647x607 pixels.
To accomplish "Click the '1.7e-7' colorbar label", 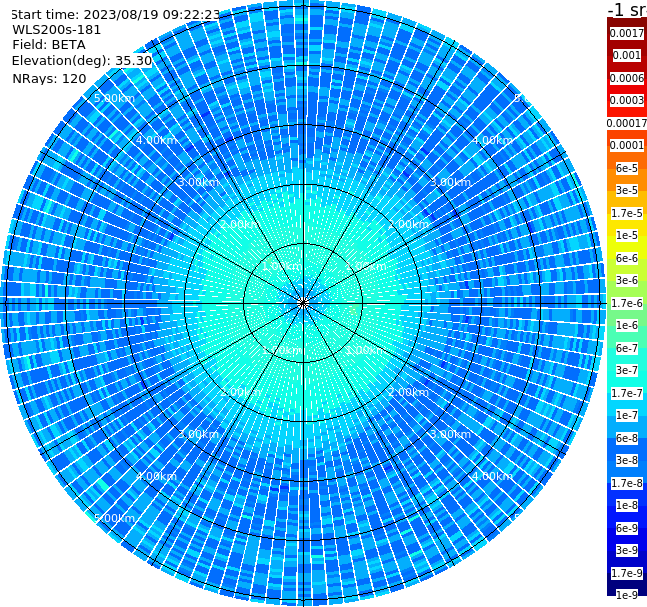I will click(627, 393).
